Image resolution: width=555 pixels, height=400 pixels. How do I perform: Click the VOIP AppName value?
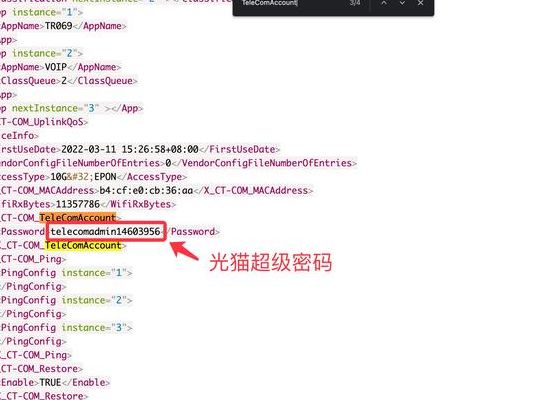click(x=56, y=67)
